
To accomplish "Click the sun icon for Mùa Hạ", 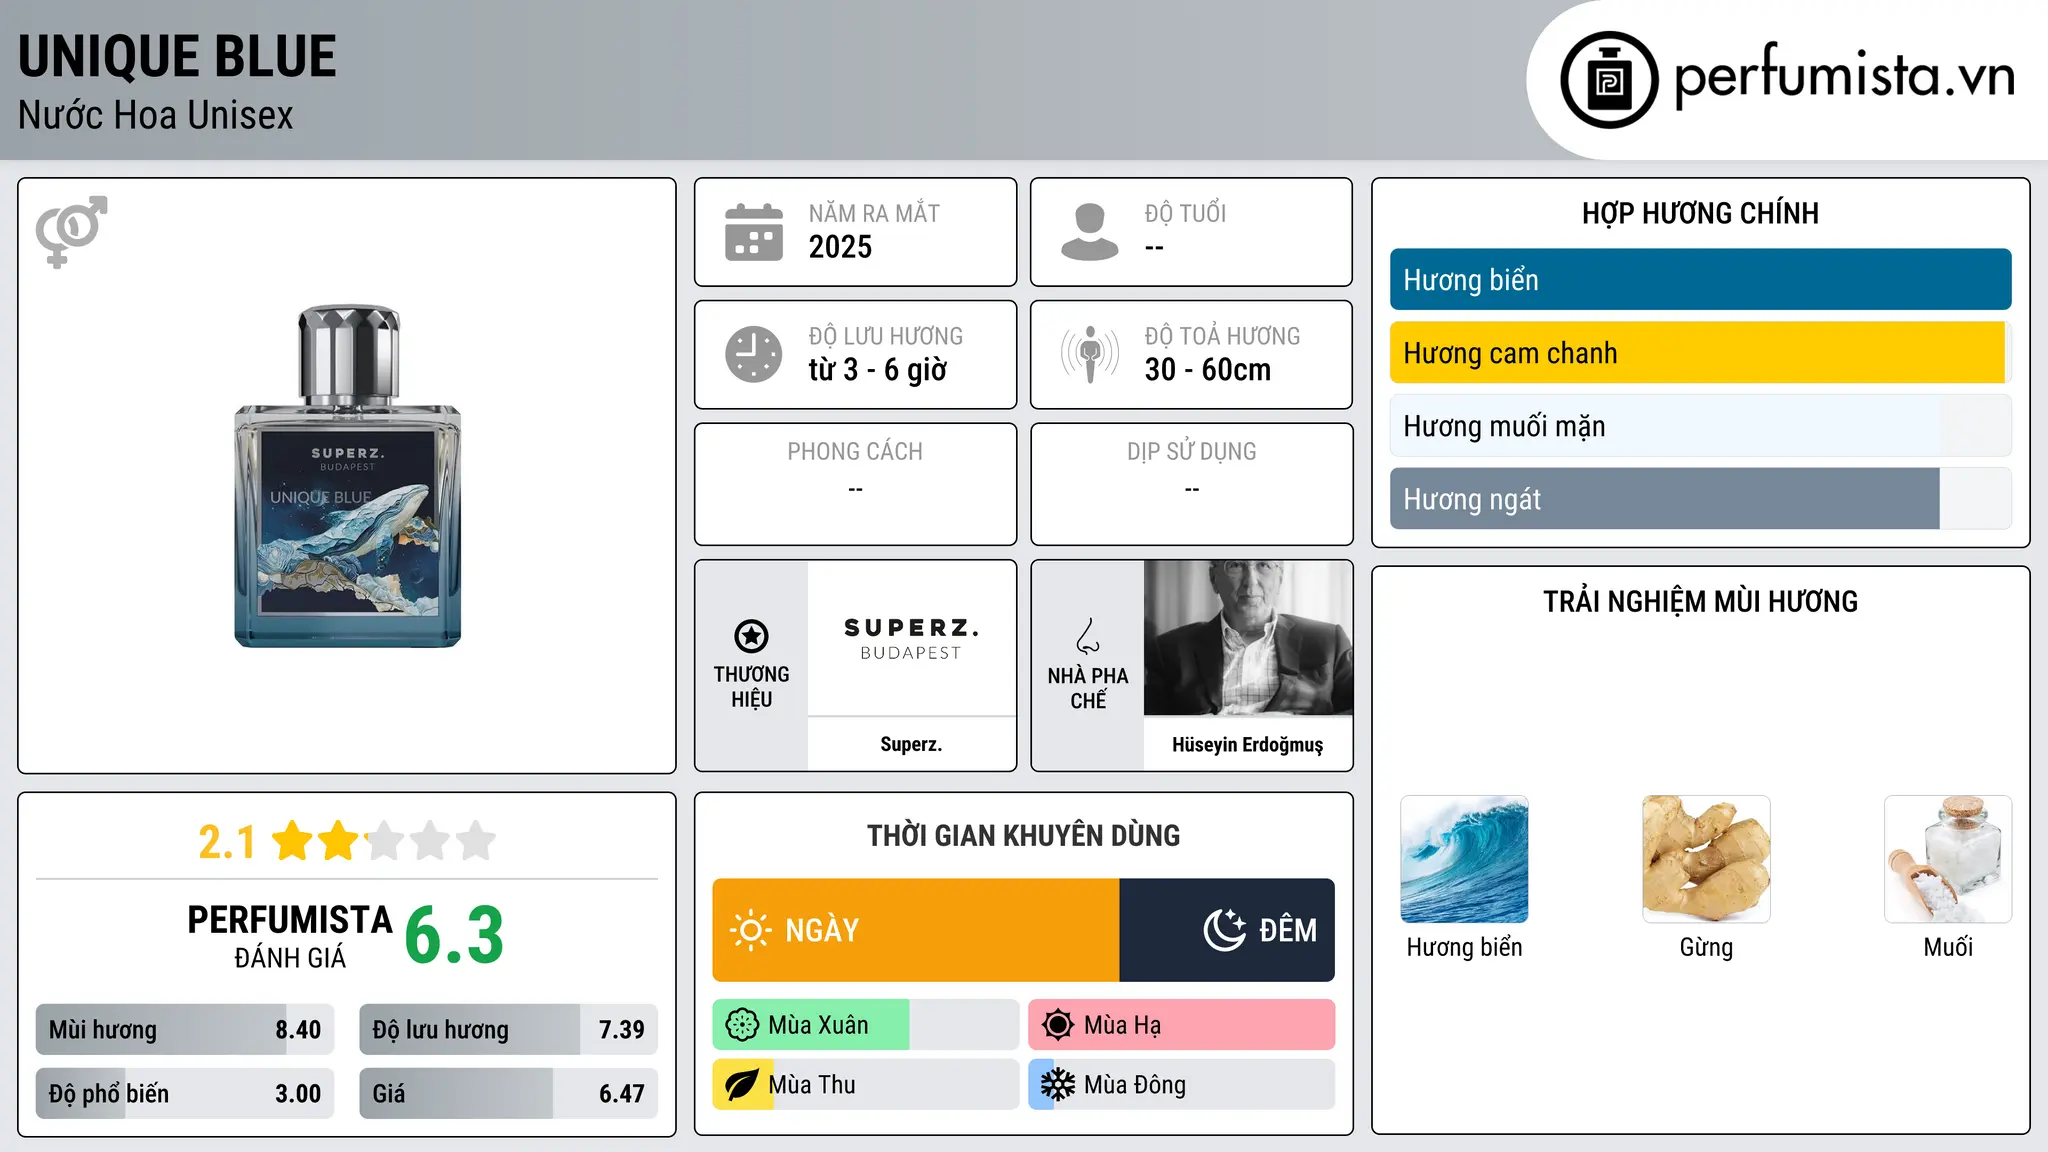I will coord(1058,1025).
